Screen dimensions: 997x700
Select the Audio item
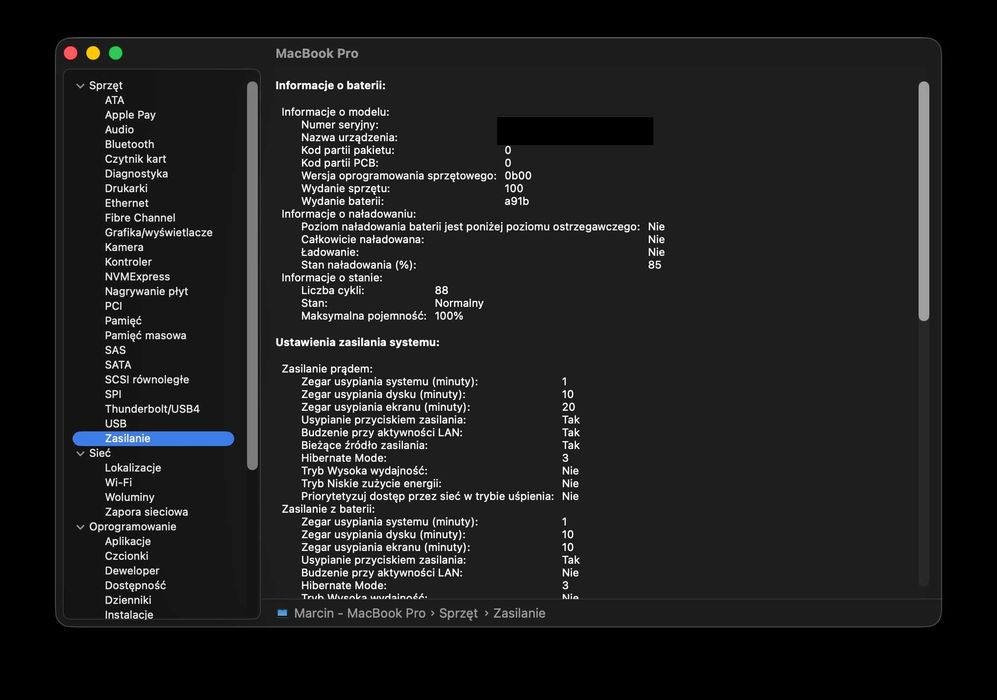[x=119, y=129]
